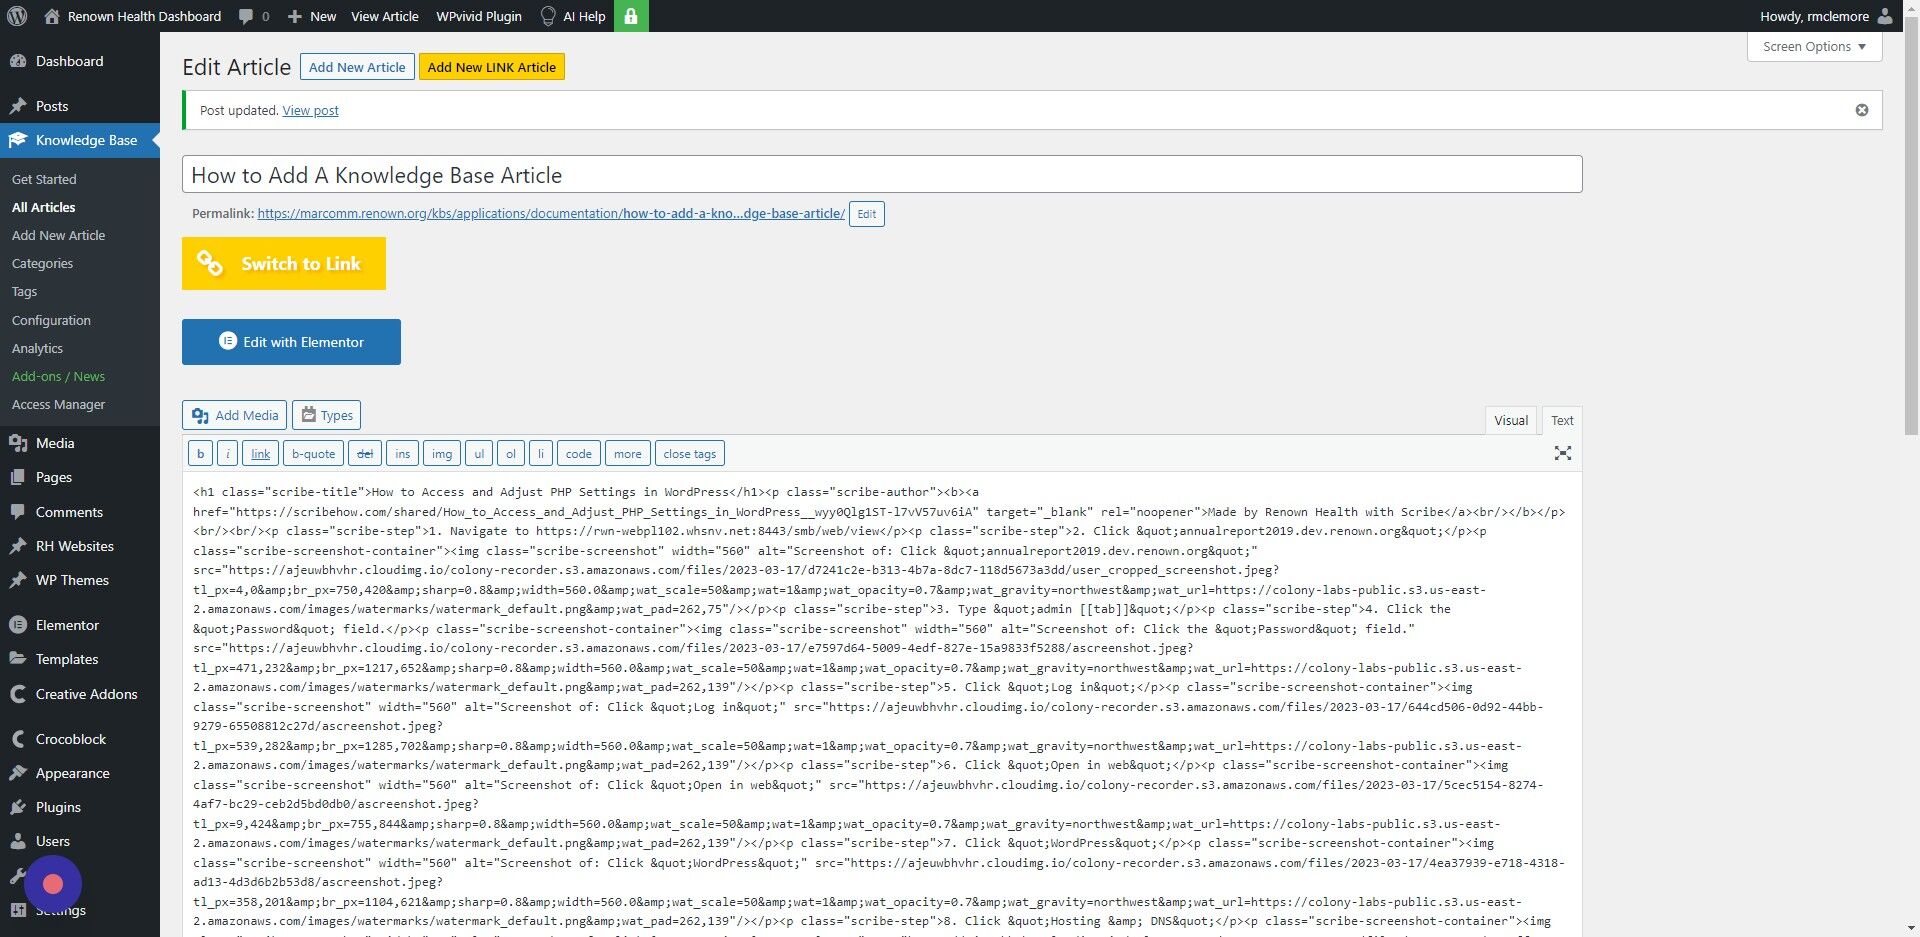Open Posts menu in sidebar
The width and height of the screenshot is (1920, 937).
pos(80,106)
